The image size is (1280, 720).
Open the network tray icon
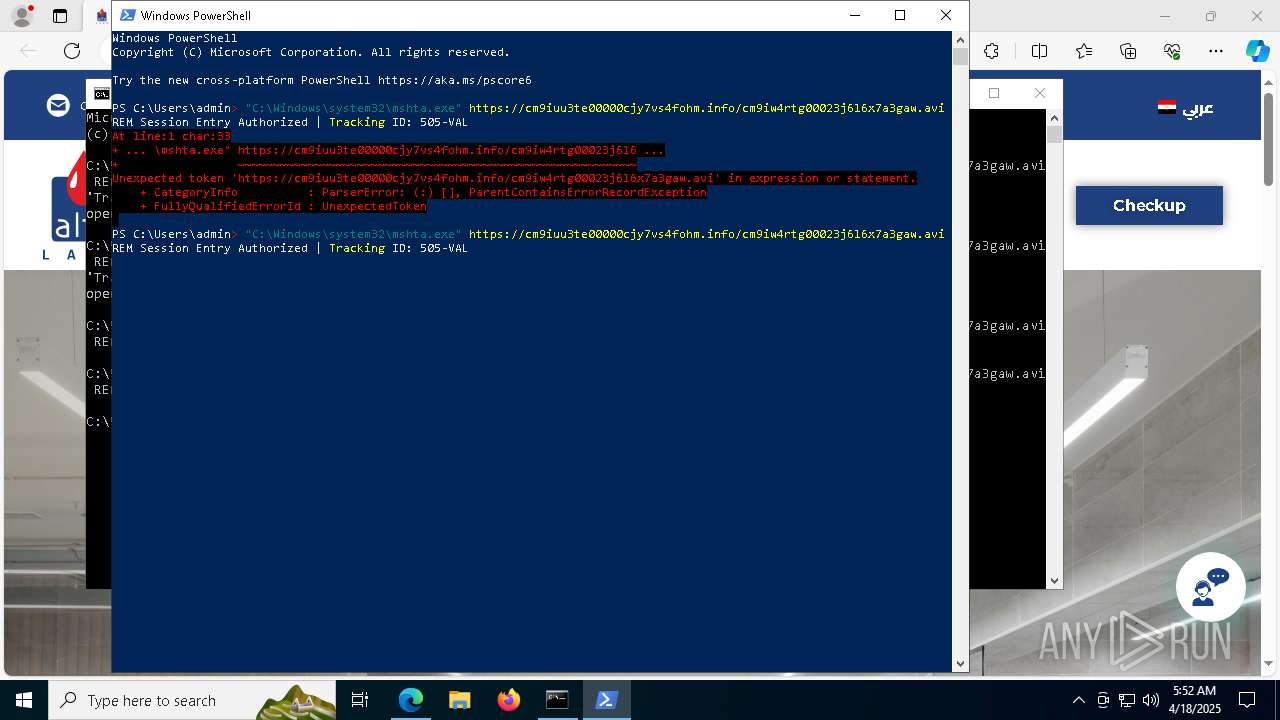coord(1126,700)
